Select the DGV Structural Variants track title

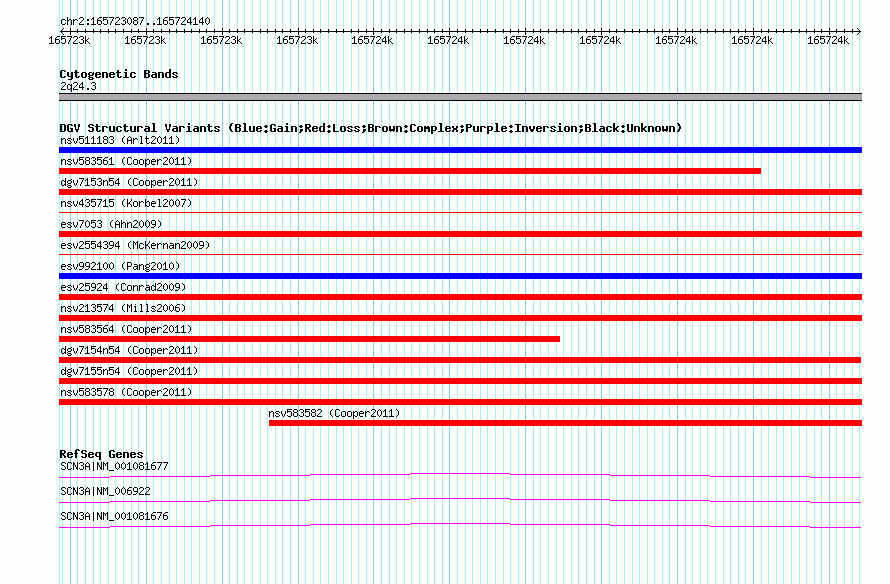click(370, 128)
